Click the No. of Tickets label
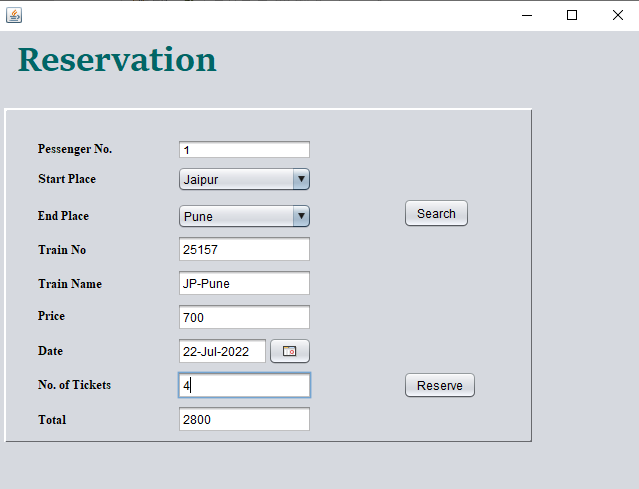The width and height of the screenshot is (639, 489). [75, 385]
